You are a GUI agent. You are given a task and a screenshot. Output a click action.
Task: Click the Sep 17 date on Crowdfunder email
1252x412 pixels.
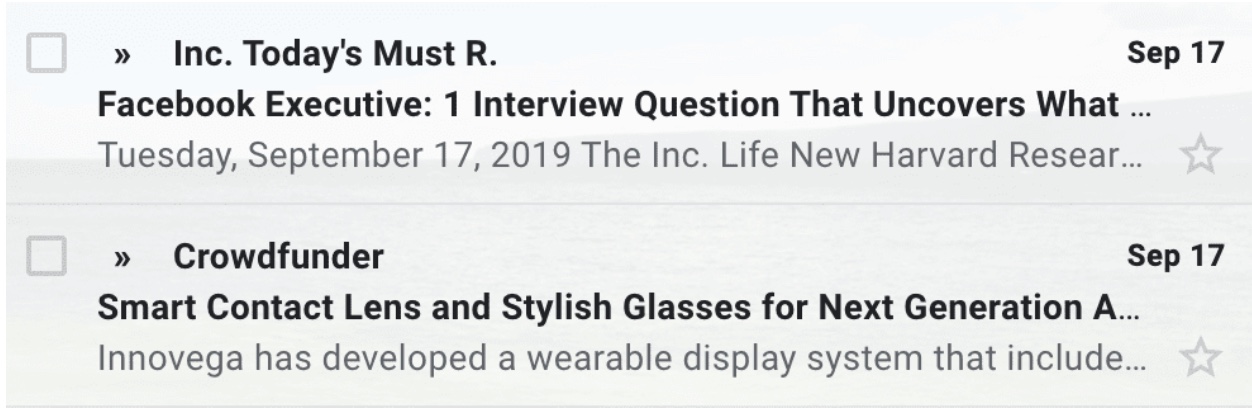coord(1175,257)
